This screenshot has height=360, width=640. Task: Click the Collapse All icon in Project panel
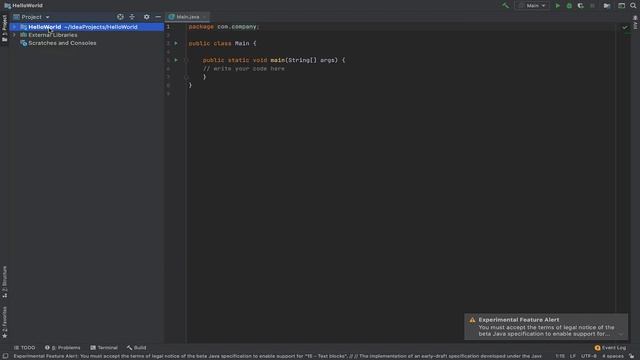tap(132, 17)
